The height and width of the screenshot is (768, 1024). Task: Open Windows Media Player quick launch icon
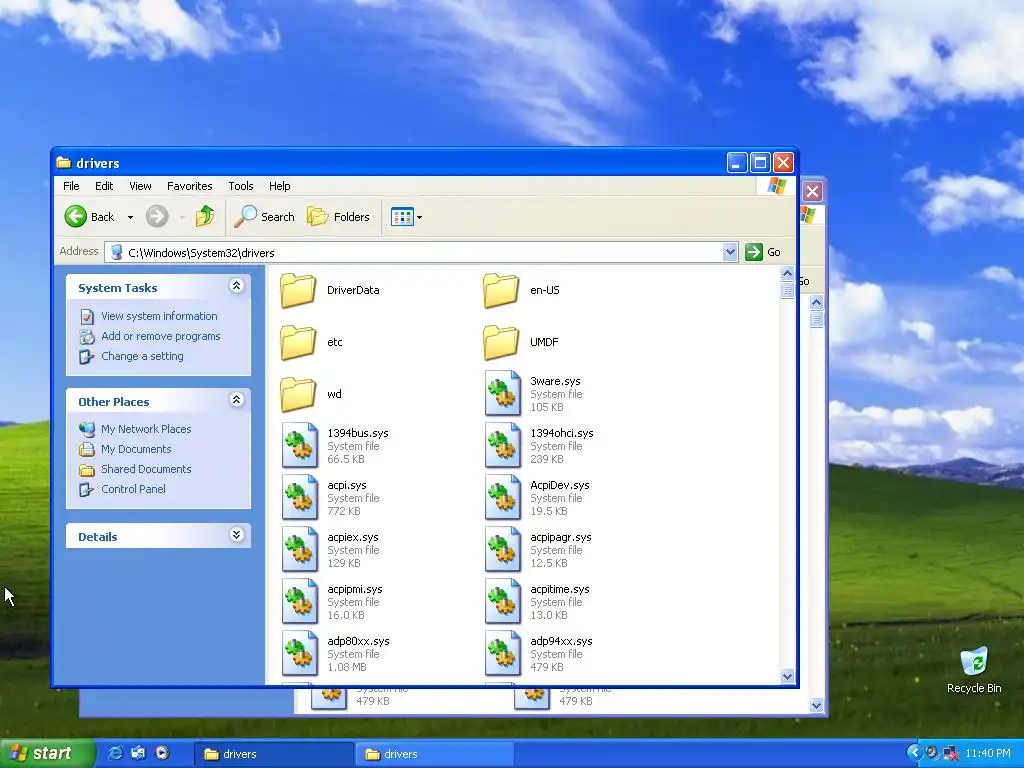162,753
